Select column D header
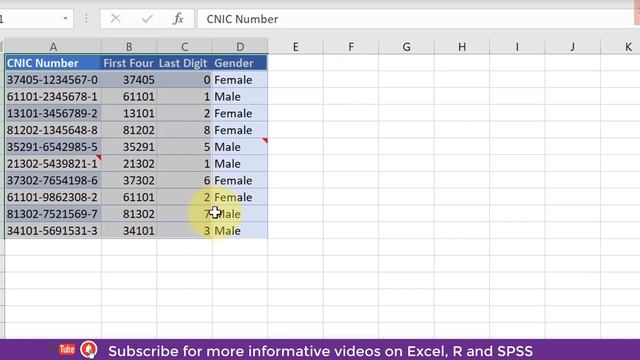Viewport: 640px width, 360px height. click(x=240, y=47)
